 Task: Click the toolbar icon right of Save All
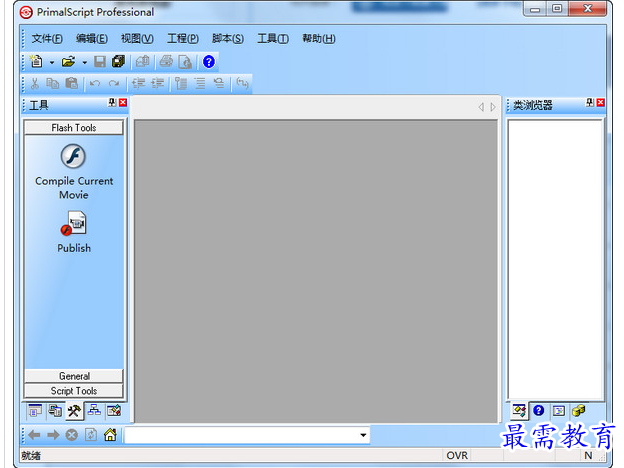click(142, 62)
